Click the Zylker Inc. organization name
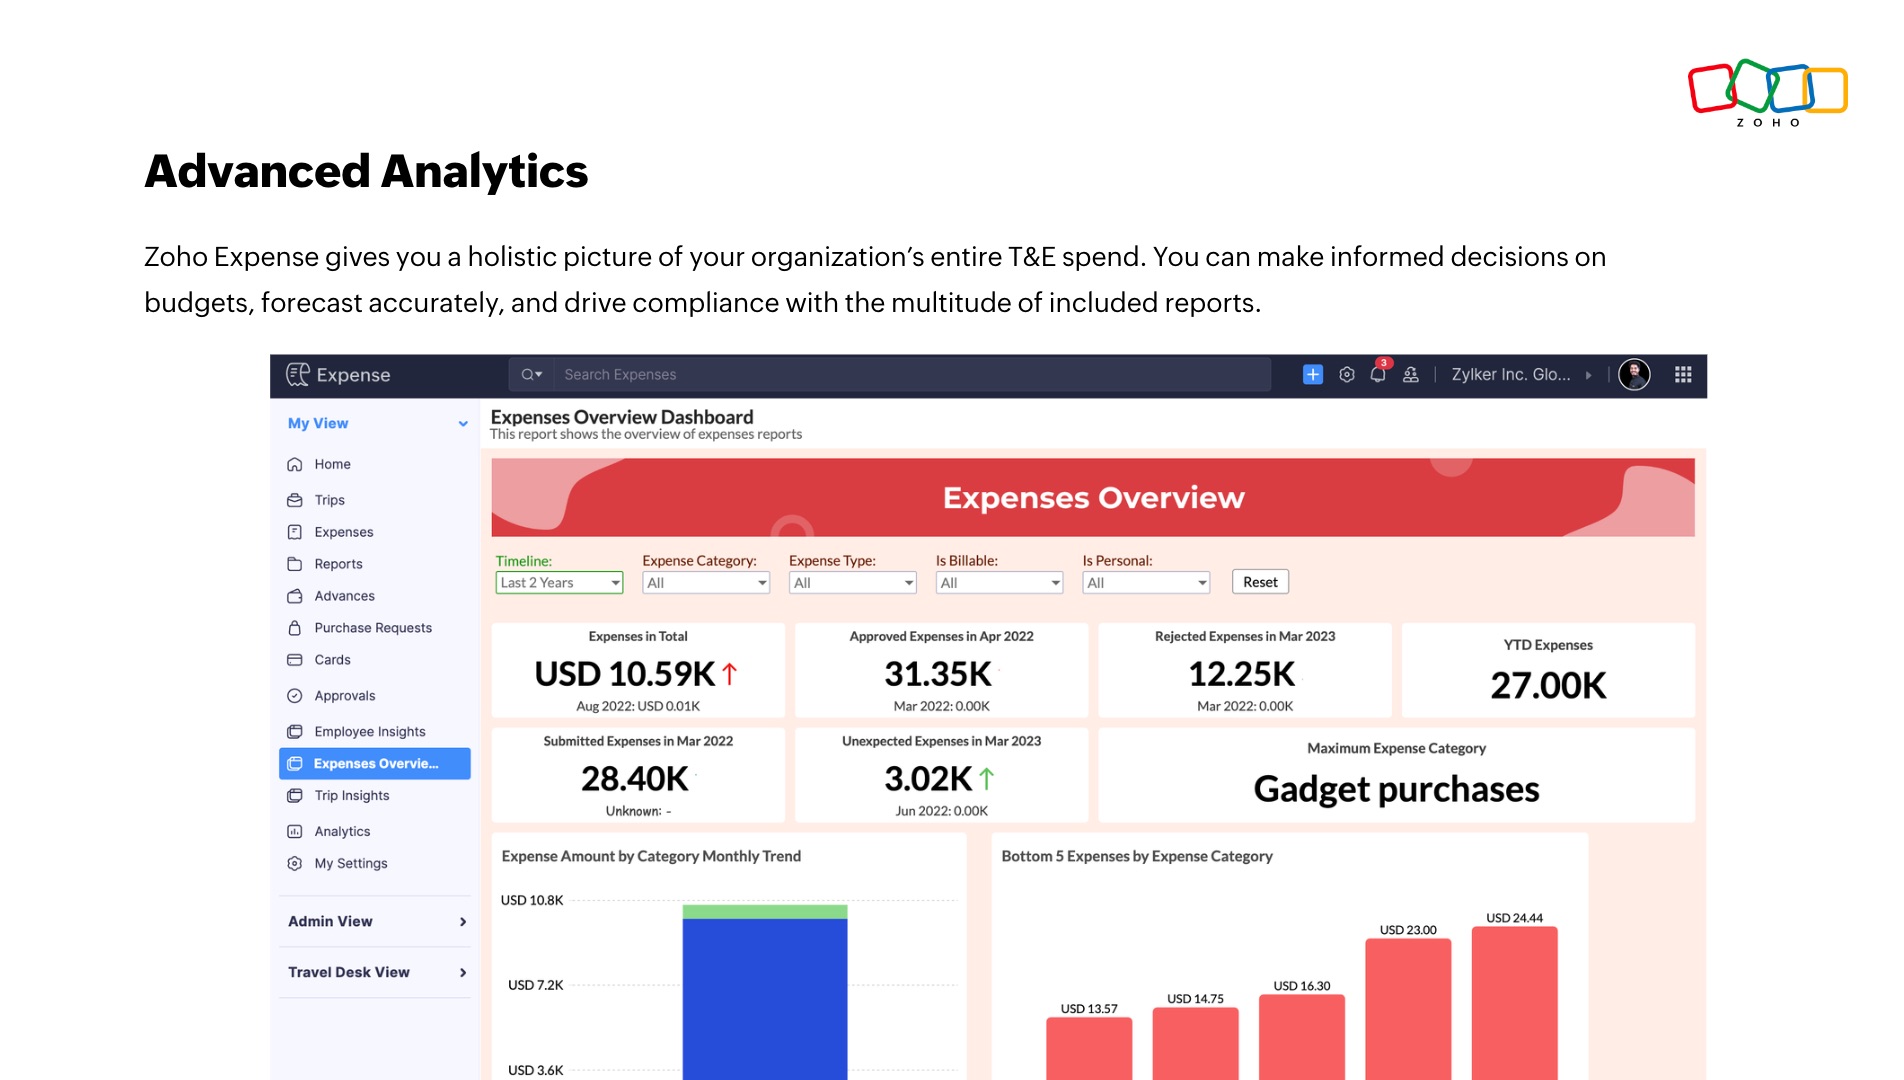 (1513, 374)
